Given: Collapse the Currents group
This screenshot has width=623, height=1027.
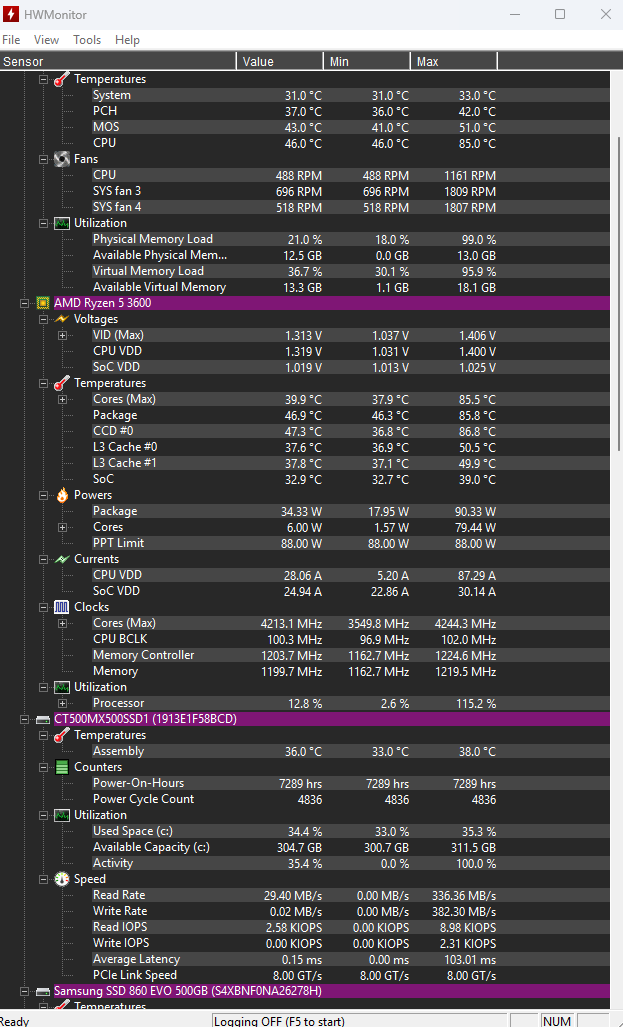Looking at the screenshot, I should tap(43, 559).
